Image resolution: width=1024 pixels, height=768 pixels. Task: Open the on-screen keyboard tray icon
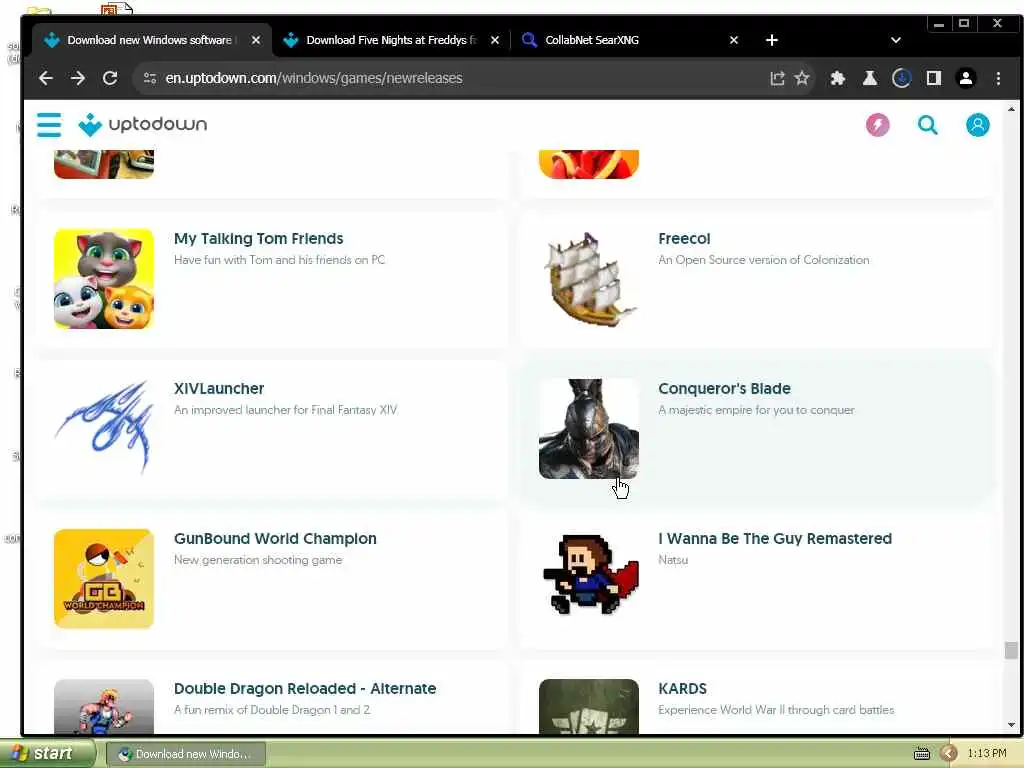click(921, 754)
